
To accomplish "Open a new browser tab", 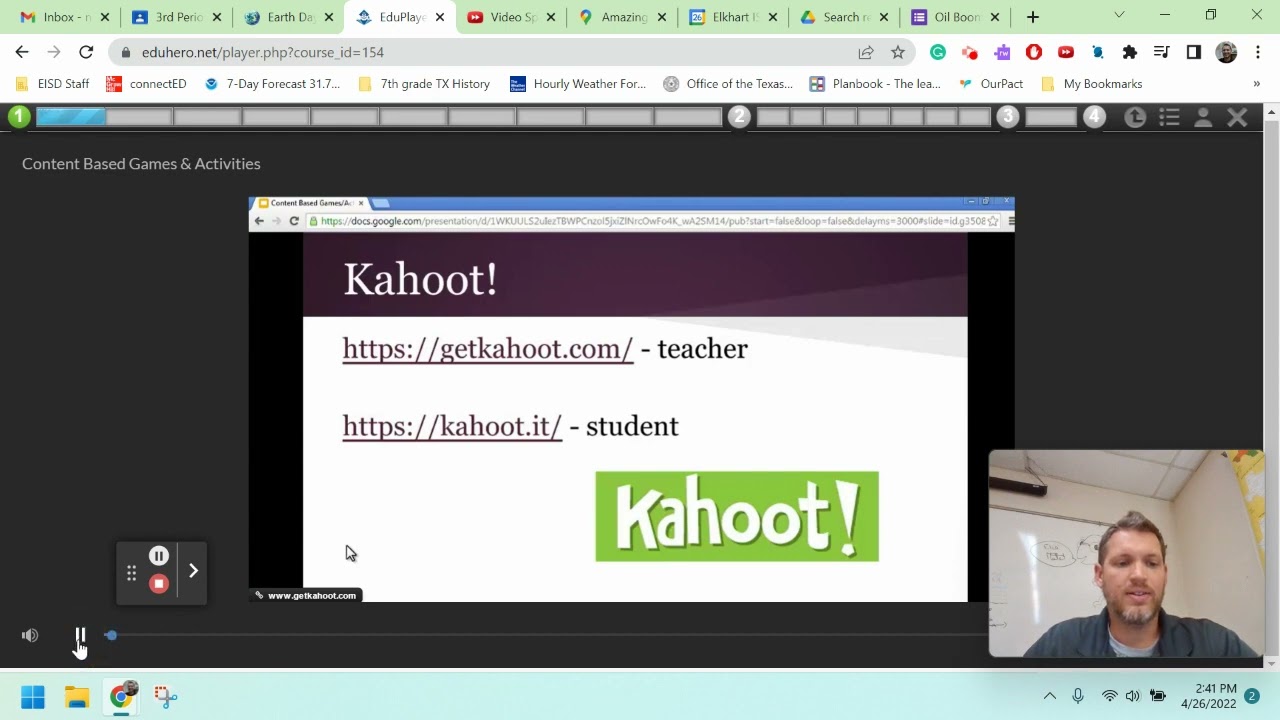I will (x=1033, y=17).
